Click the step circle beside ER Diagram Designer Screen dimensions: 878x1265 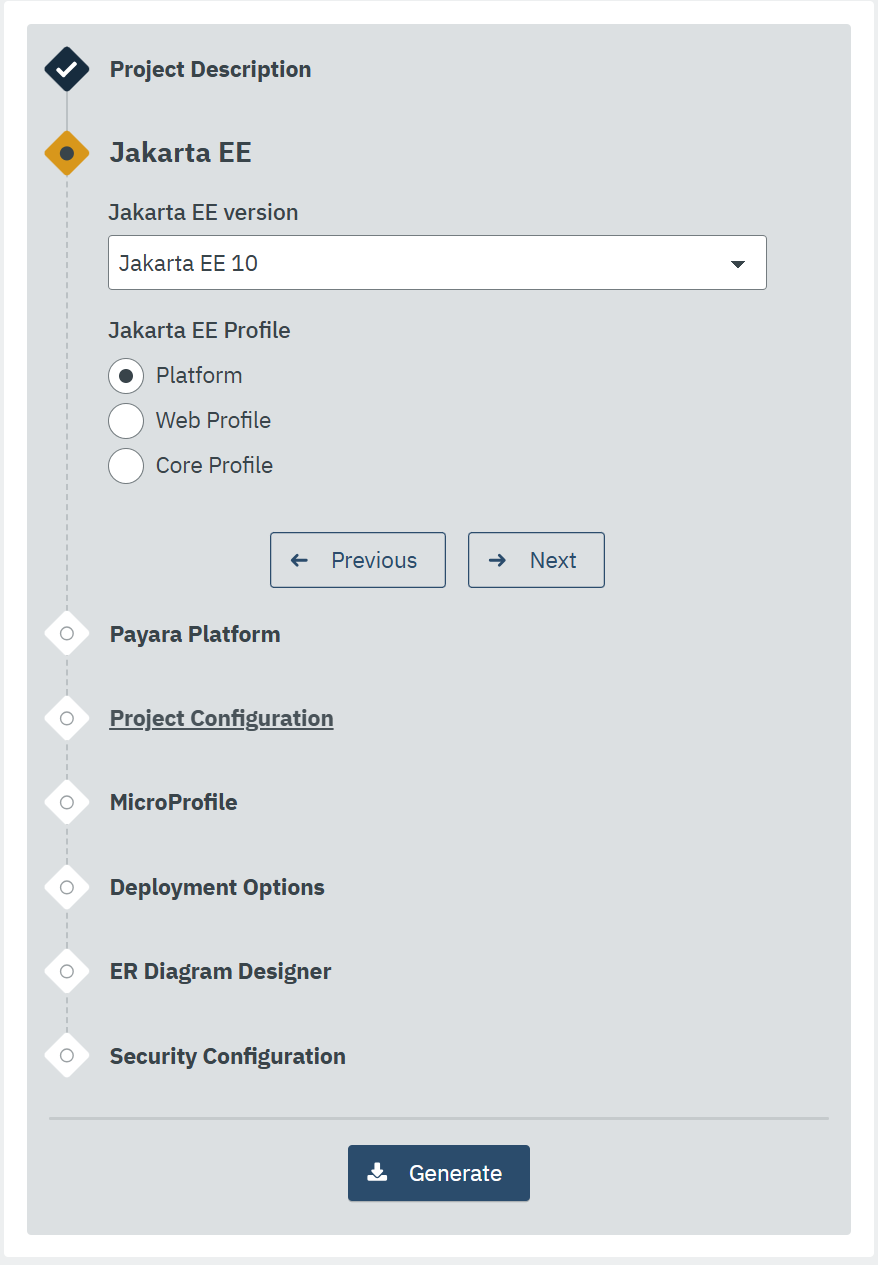coord(66,971)
